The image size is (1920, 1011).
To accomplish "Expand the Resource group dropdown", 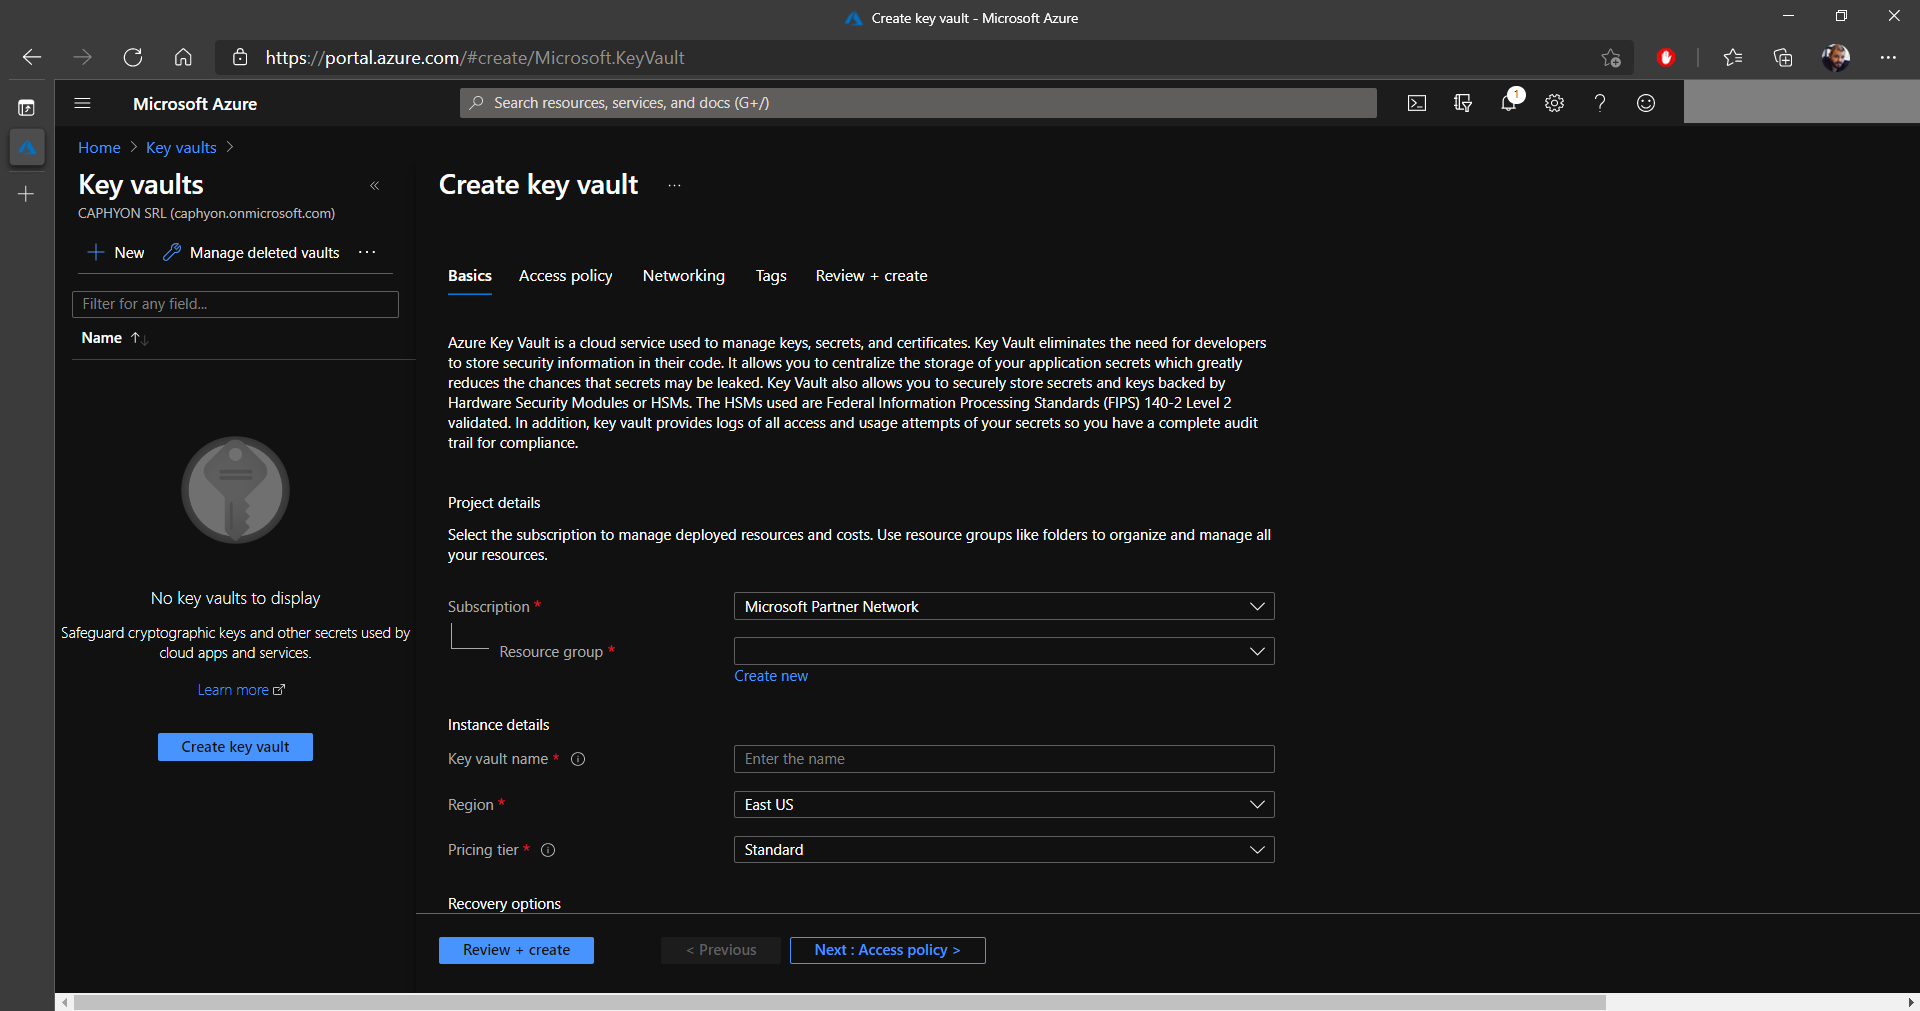I will [x=1004, y=651].
